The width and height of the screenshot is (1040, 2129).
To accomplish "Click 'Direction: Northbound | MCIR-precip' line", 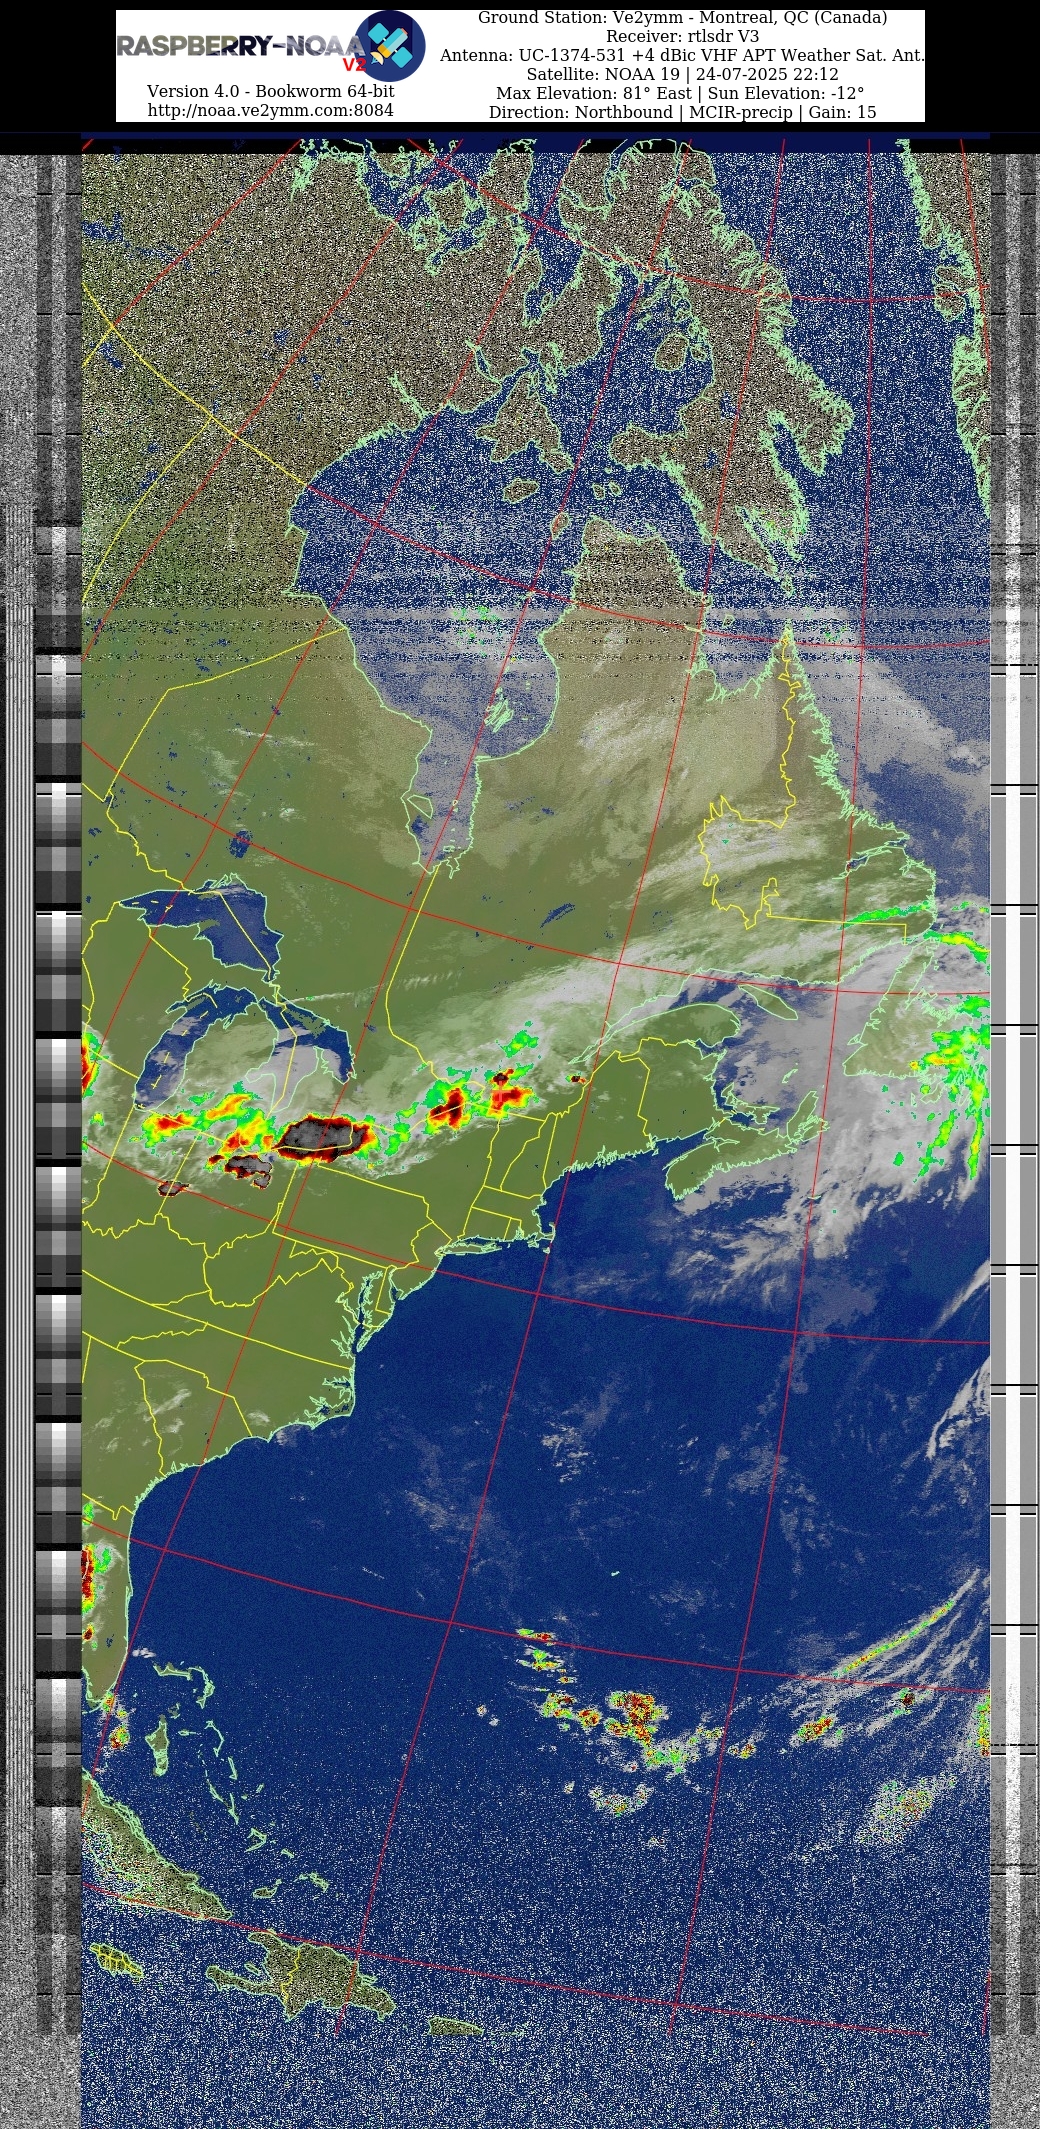I will click(682, 112).
